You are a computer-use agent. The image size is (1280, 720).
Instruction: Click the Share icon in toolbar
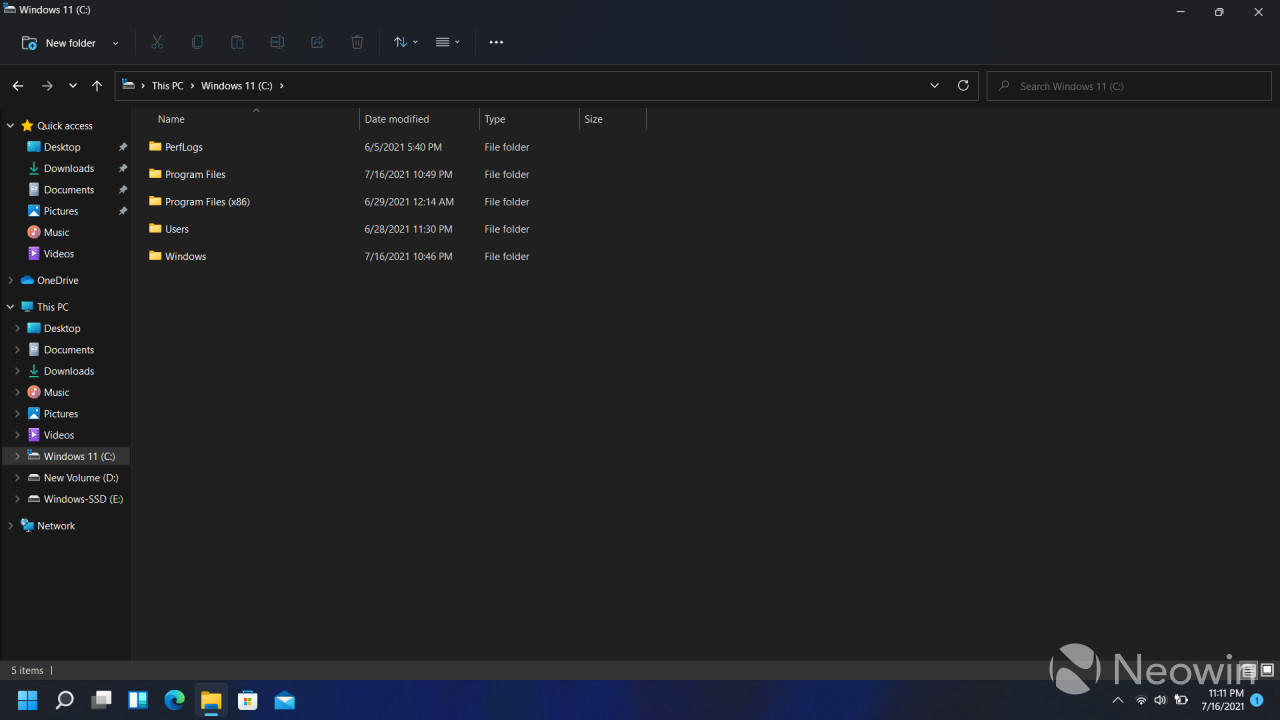point(317,42)
